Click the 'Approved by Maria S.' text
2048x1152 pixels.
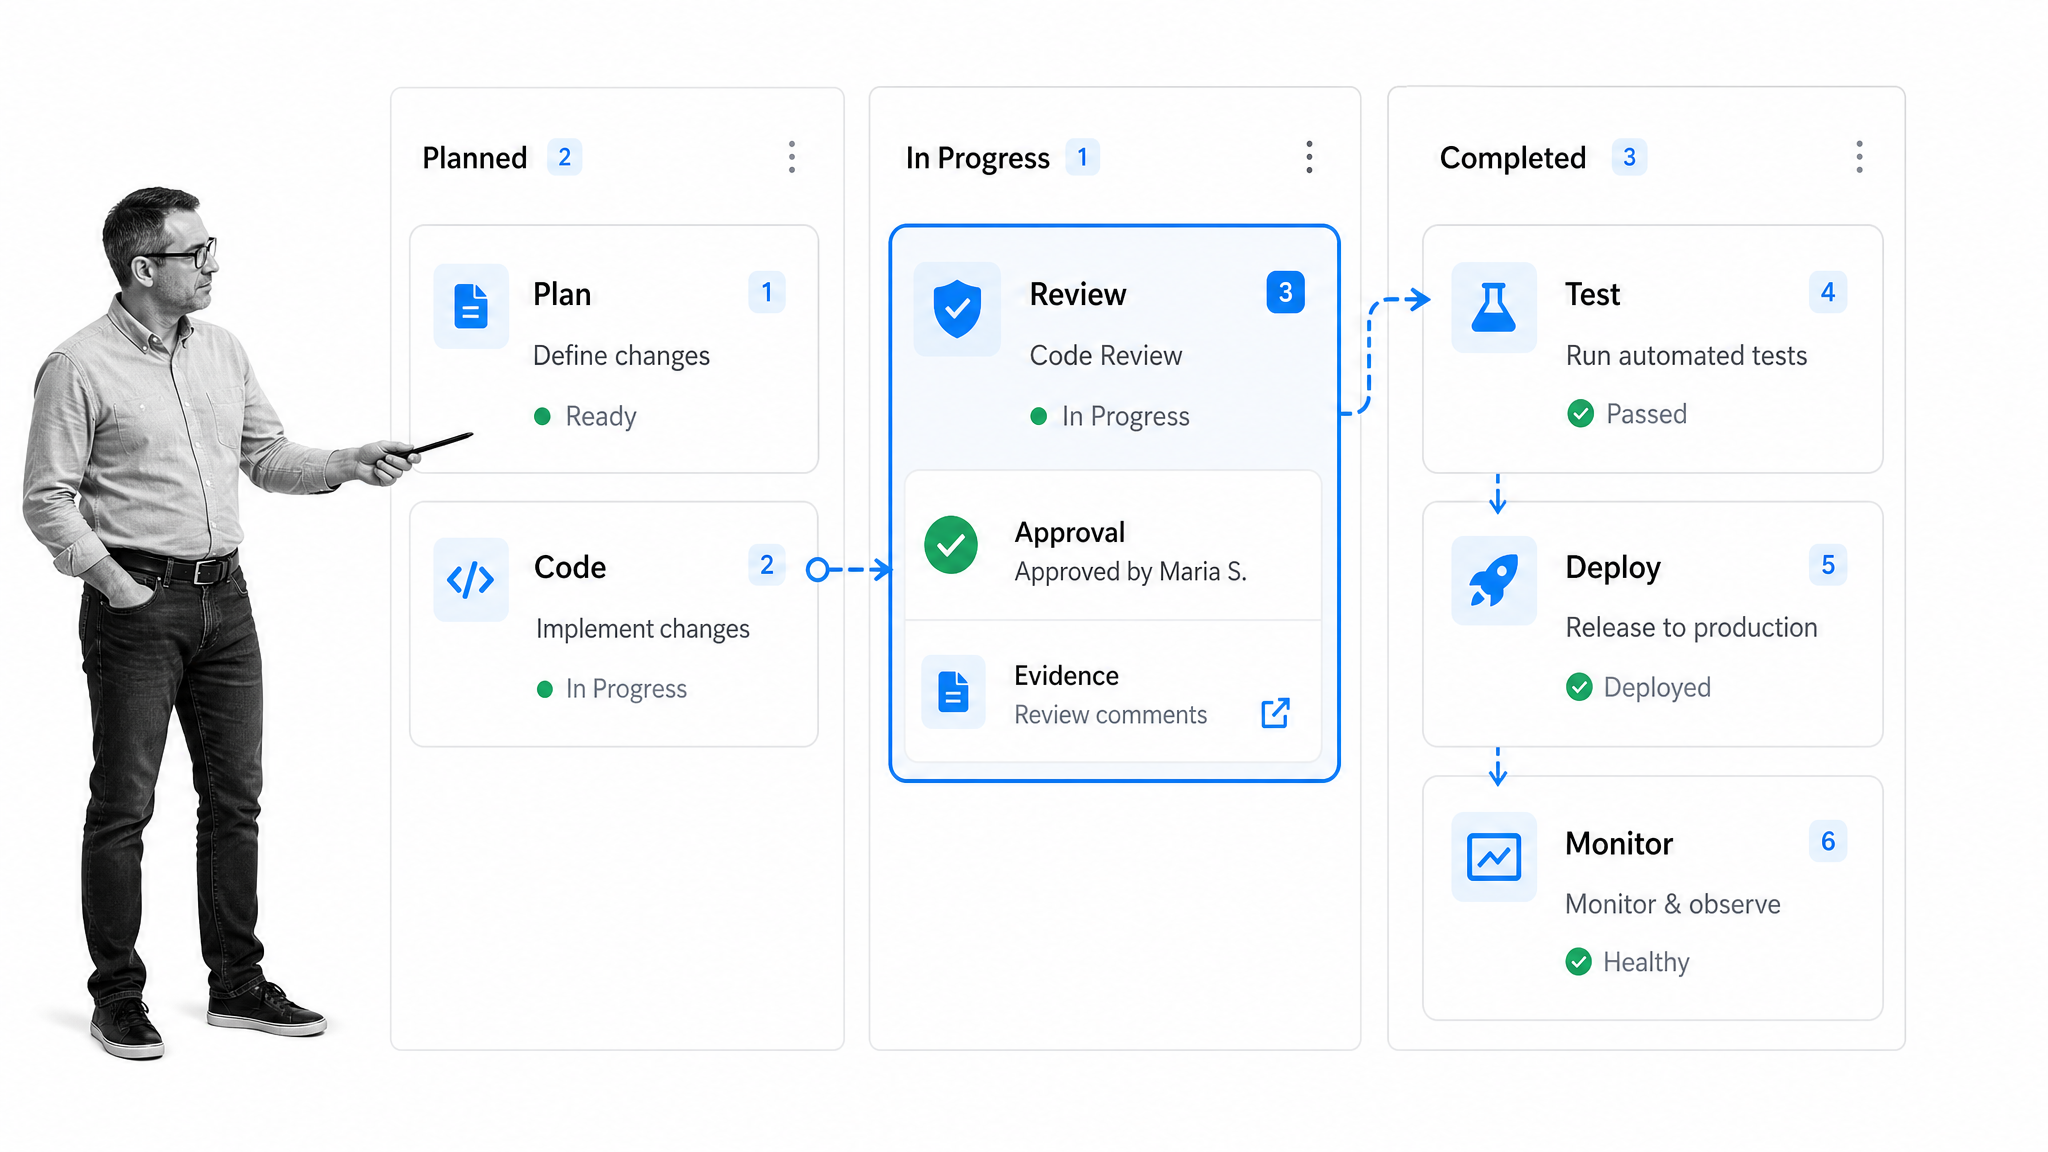point(1130,572)
